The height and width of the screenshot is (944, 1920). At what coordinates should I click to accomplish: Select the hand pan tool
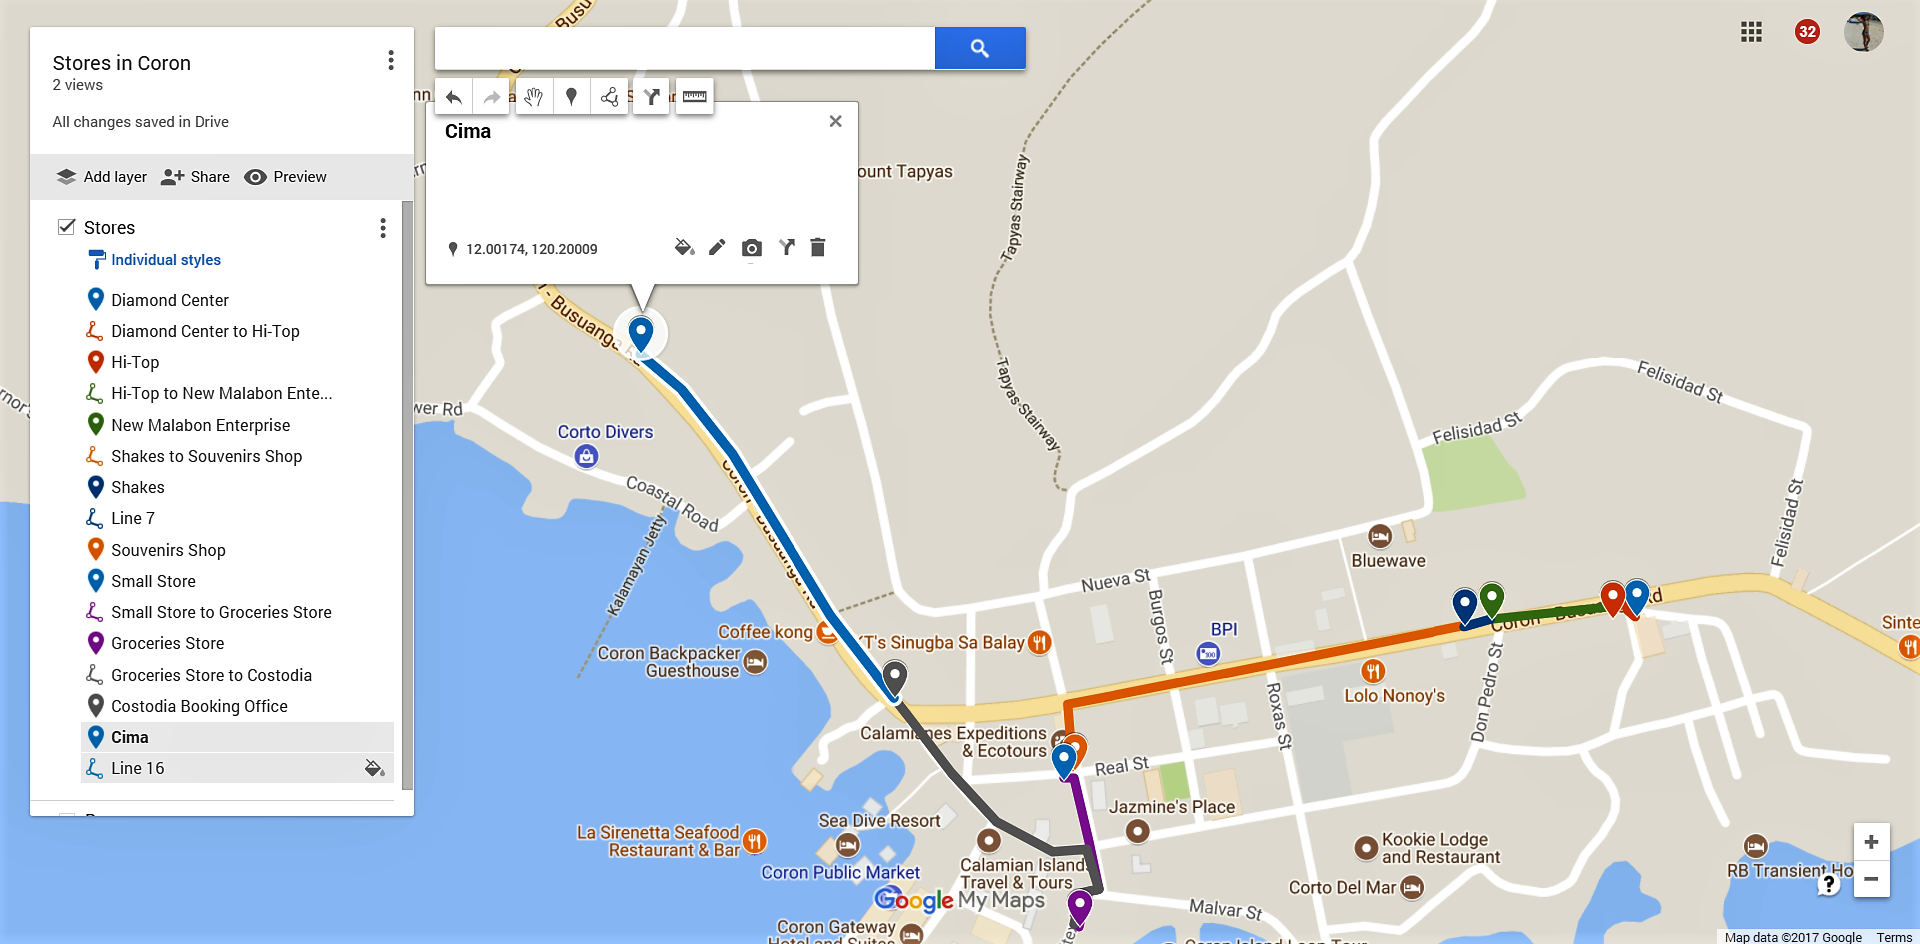534,97
